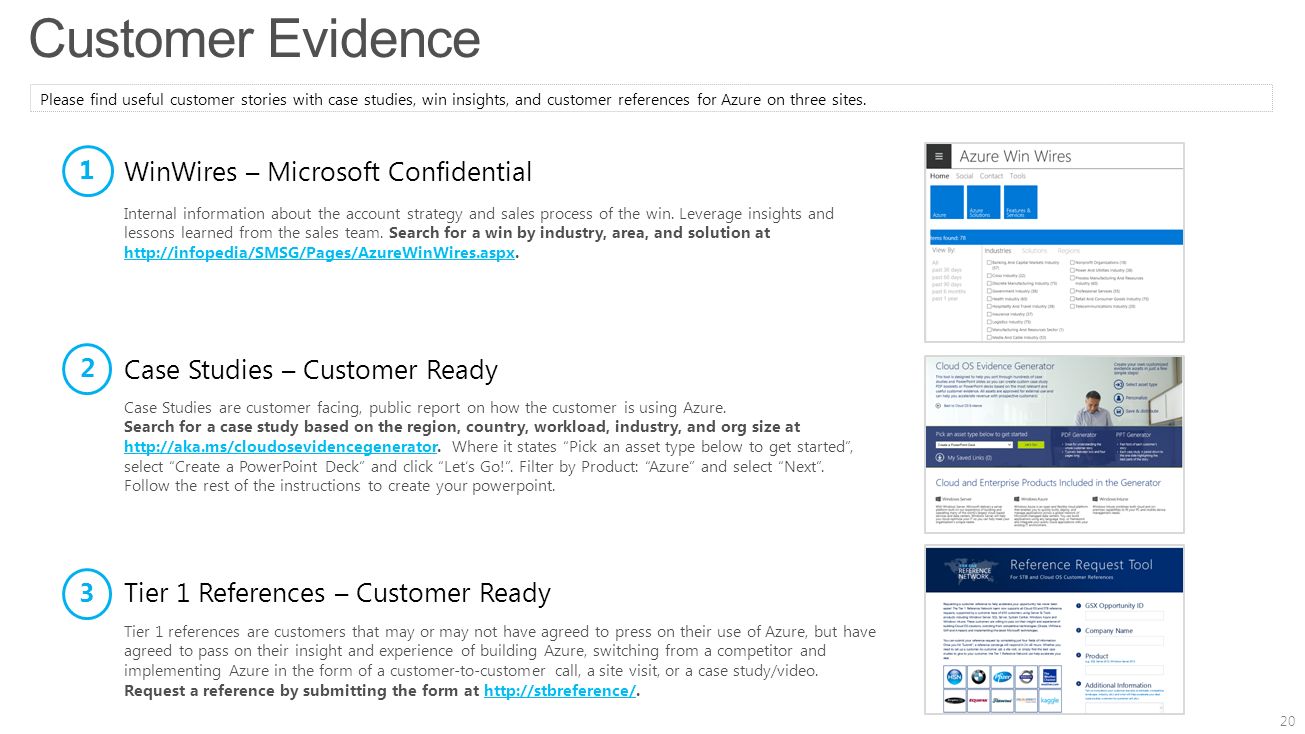The width and height of the screenshot is (1305, 734).
Task: Click the Weather Channel customer logo
Action: coord(1050,677)
